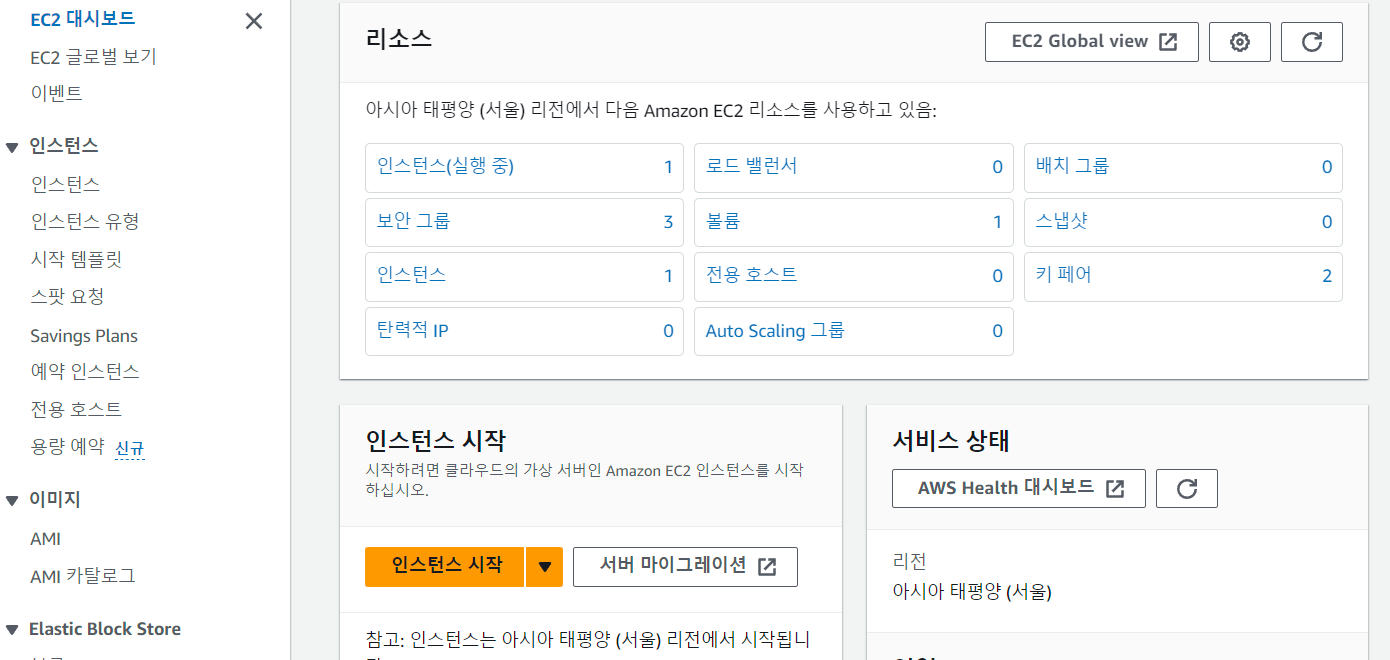Open 스팟 요청 in the sidebar
Screen dimensions: 1390x660
click(67, 297)
